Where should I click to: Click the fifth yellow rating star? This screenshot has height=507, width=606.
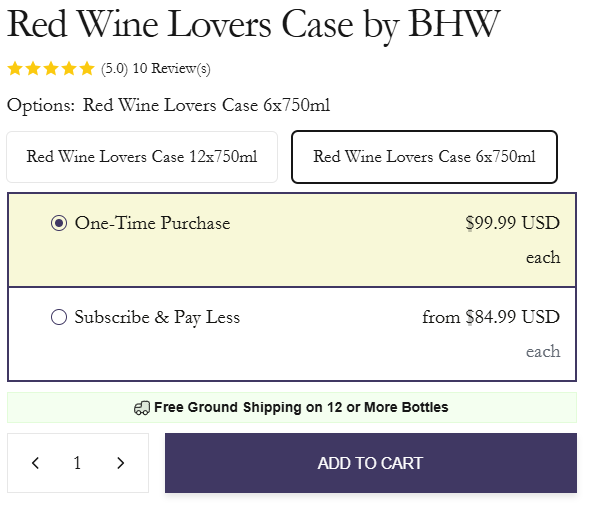(87, 69)
